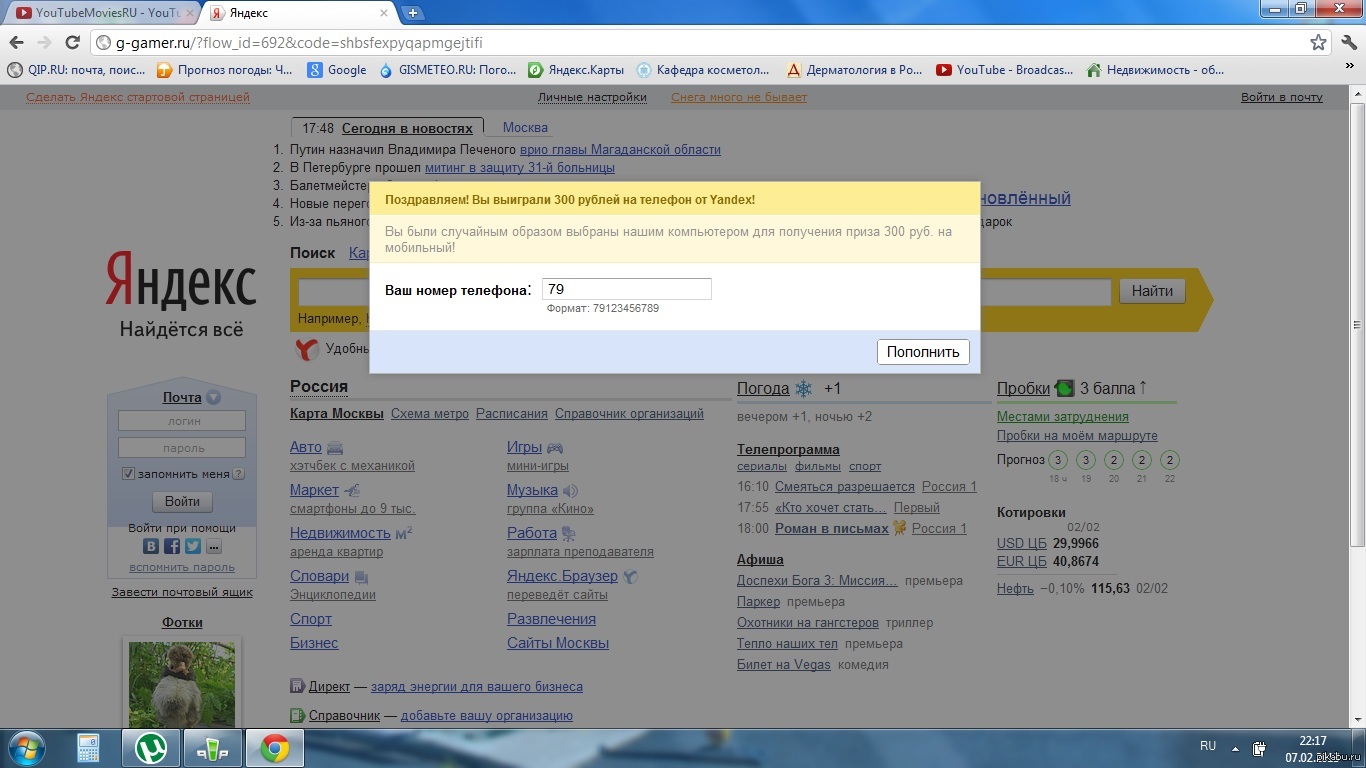Open Маркет category link
The height and width of the screenshot is (768, 1366).
click(x=314, y=490)
